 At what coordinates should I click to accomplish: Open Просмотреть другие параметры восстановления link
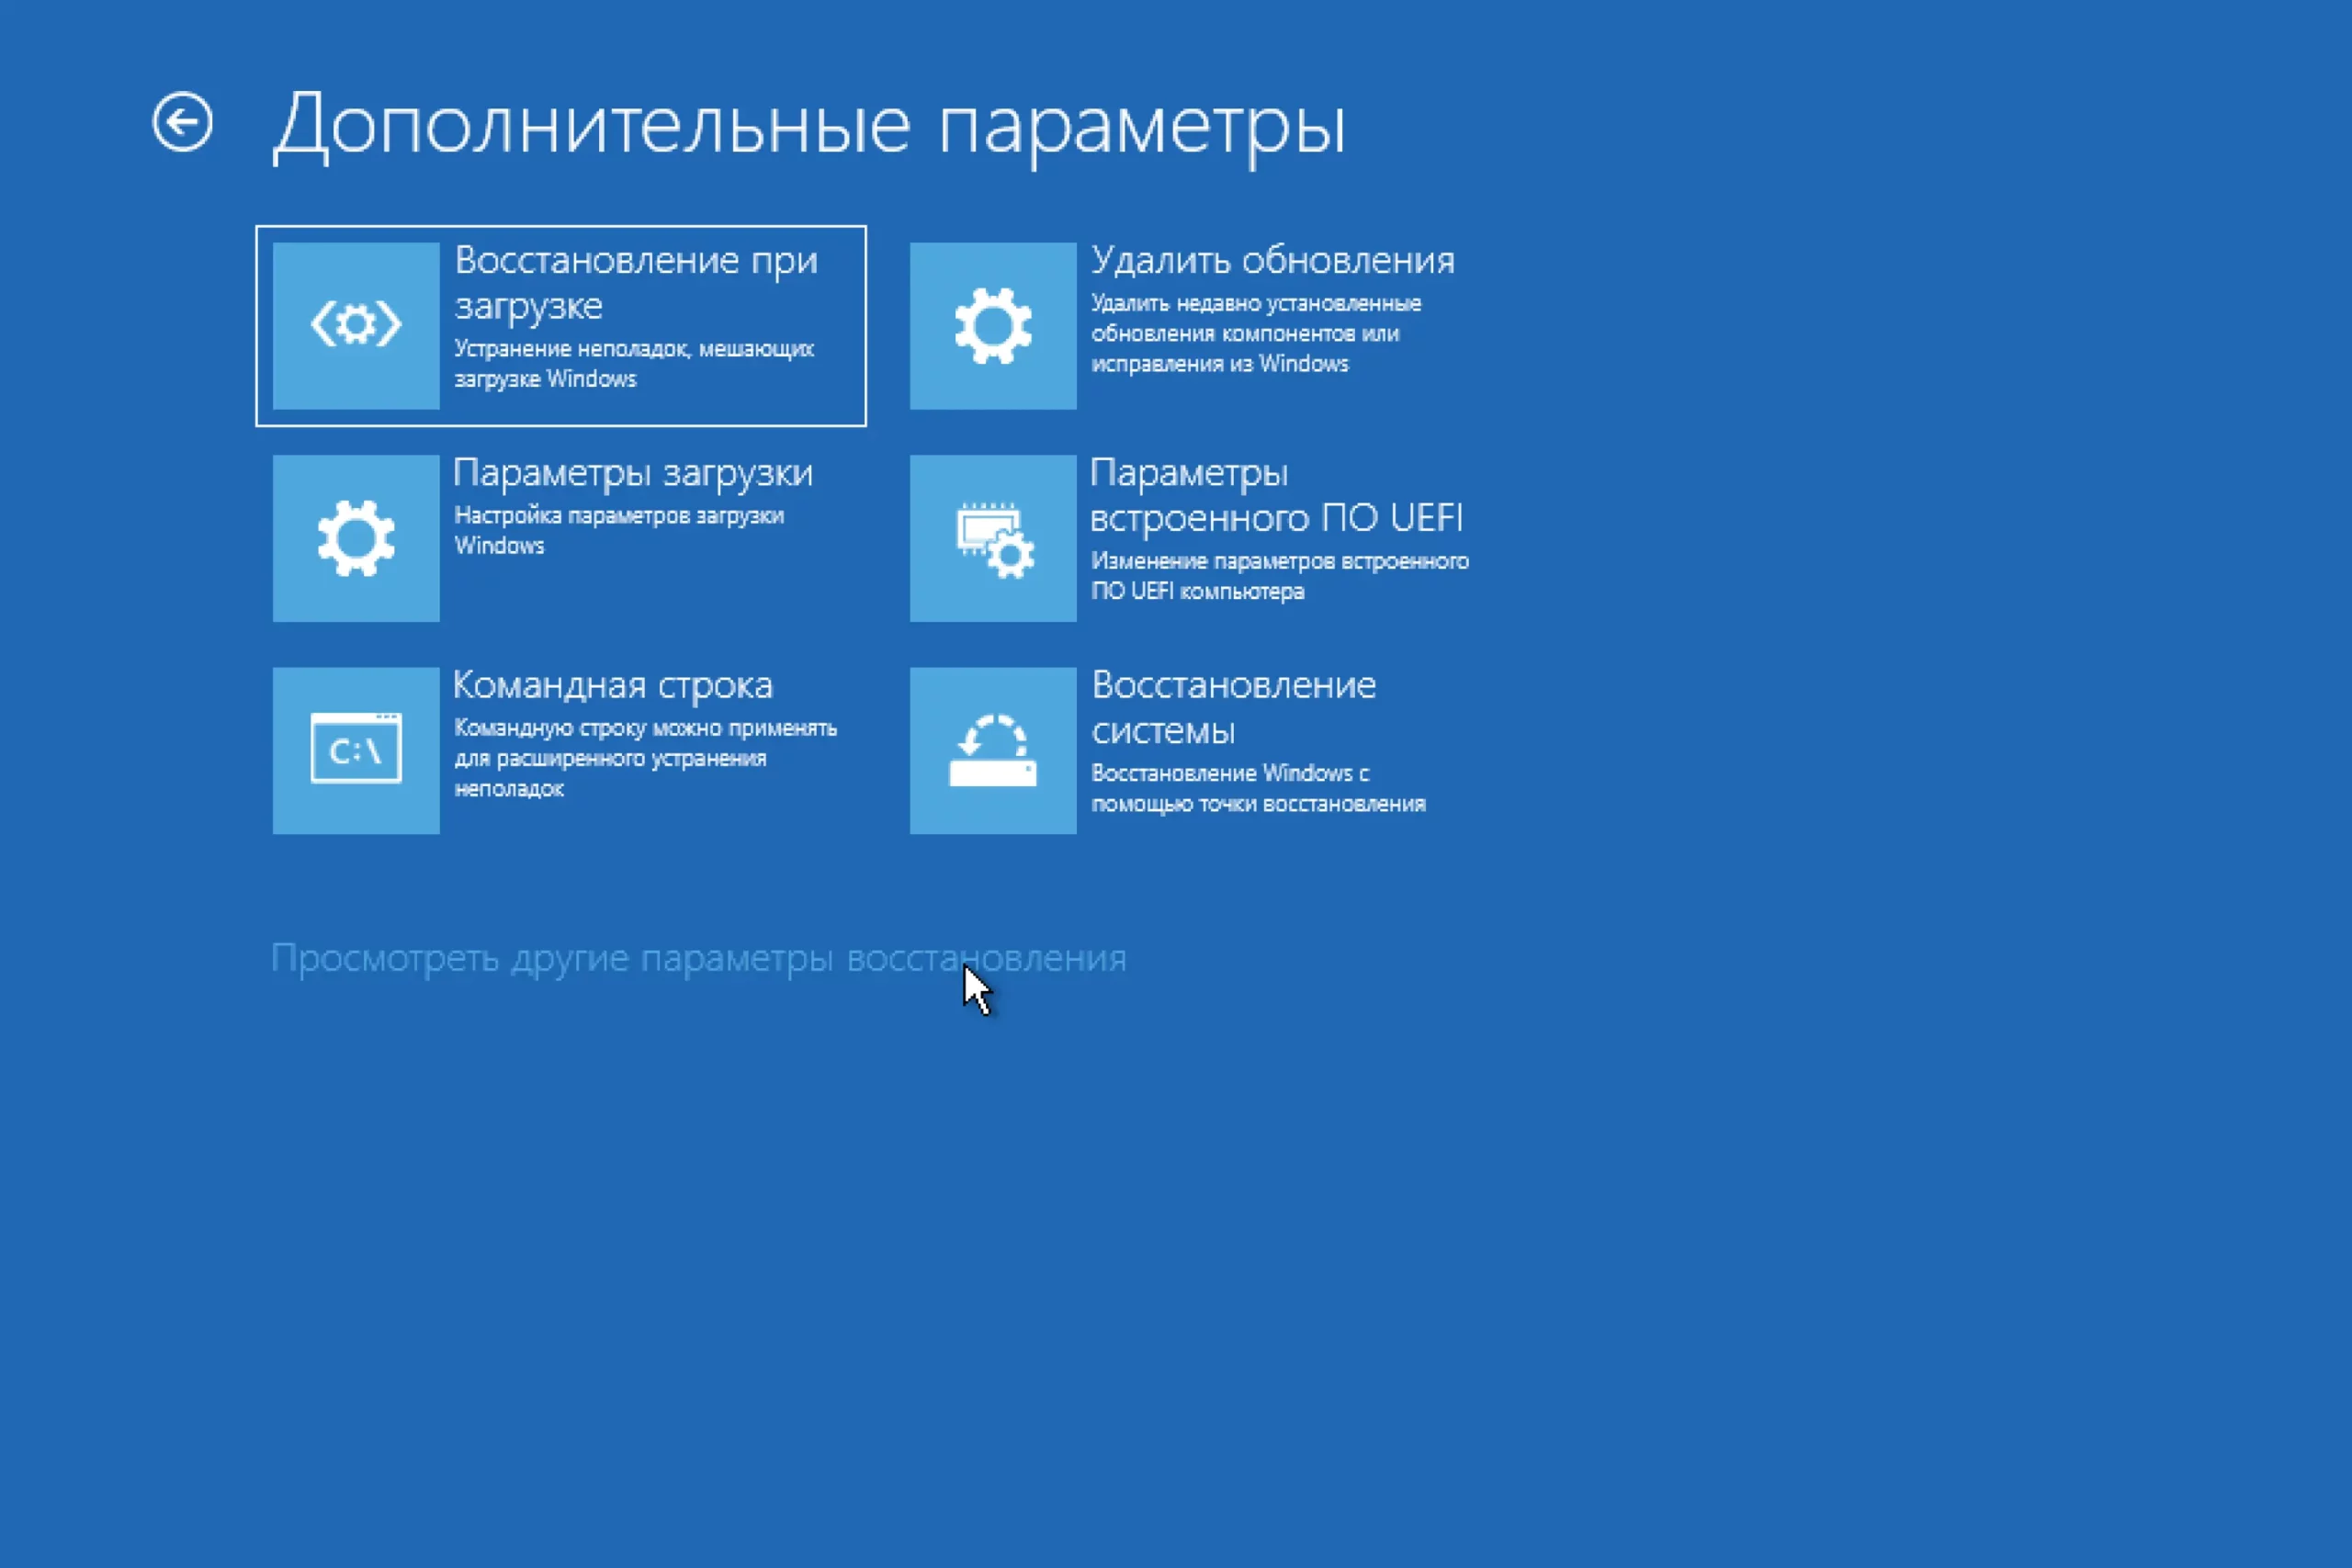pos(698,958)
